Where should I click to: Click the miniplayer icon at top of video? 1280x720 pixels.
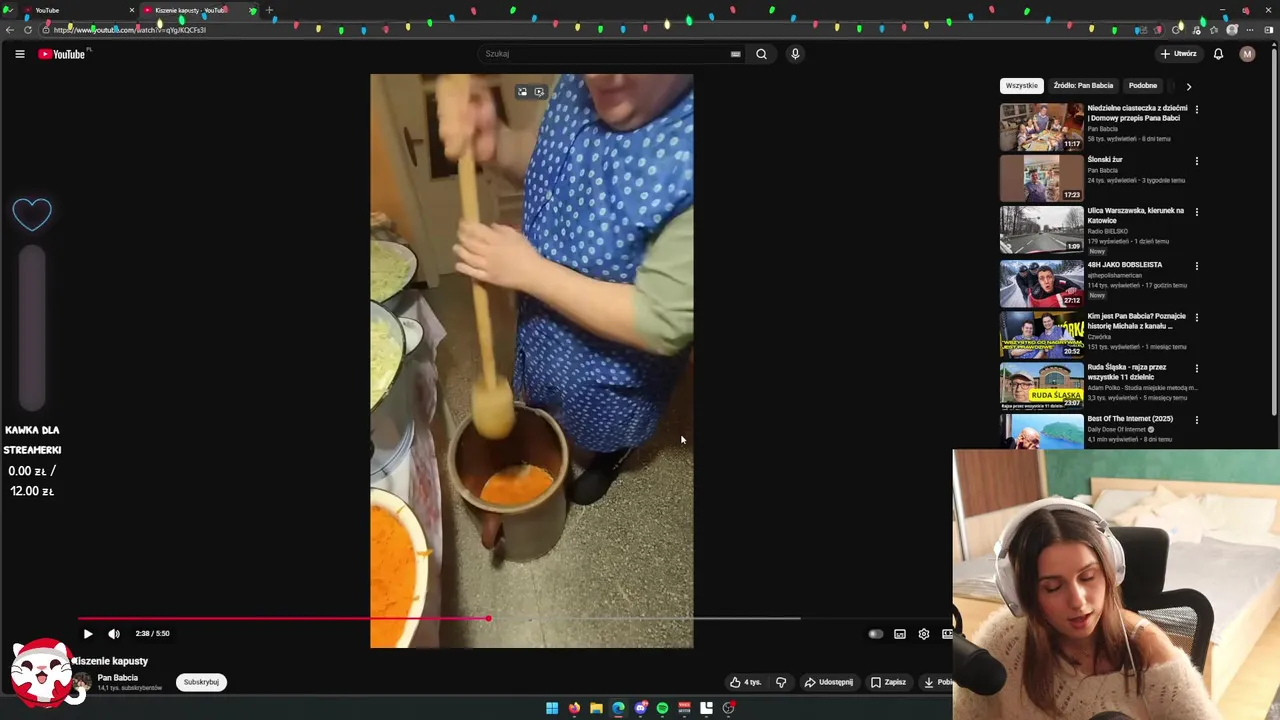point(522,92)
